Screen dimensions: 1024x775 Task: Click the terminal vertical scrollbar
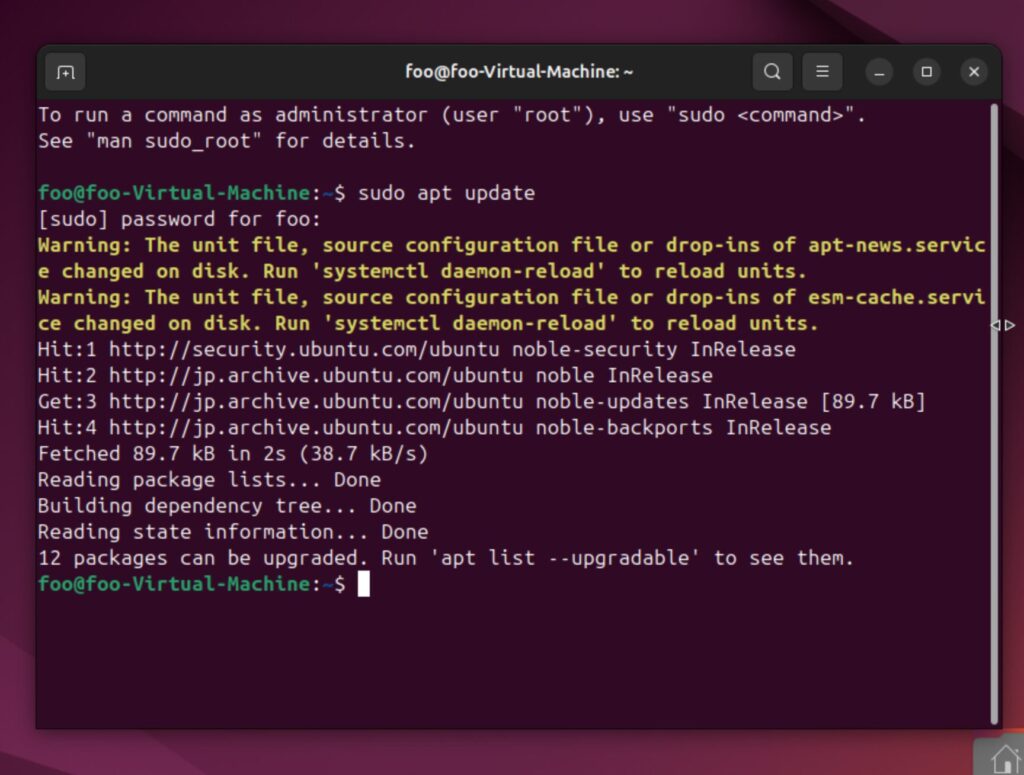[x=993, y=400]
